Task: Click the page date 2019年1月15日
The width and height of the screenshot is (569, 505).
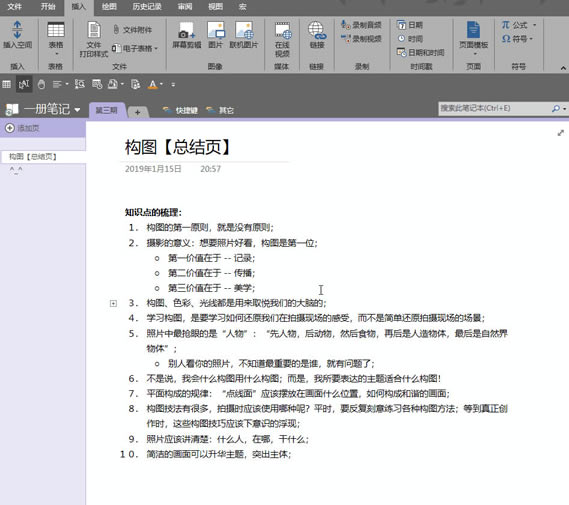Action: pyautogui.click(x=153, y=169)
